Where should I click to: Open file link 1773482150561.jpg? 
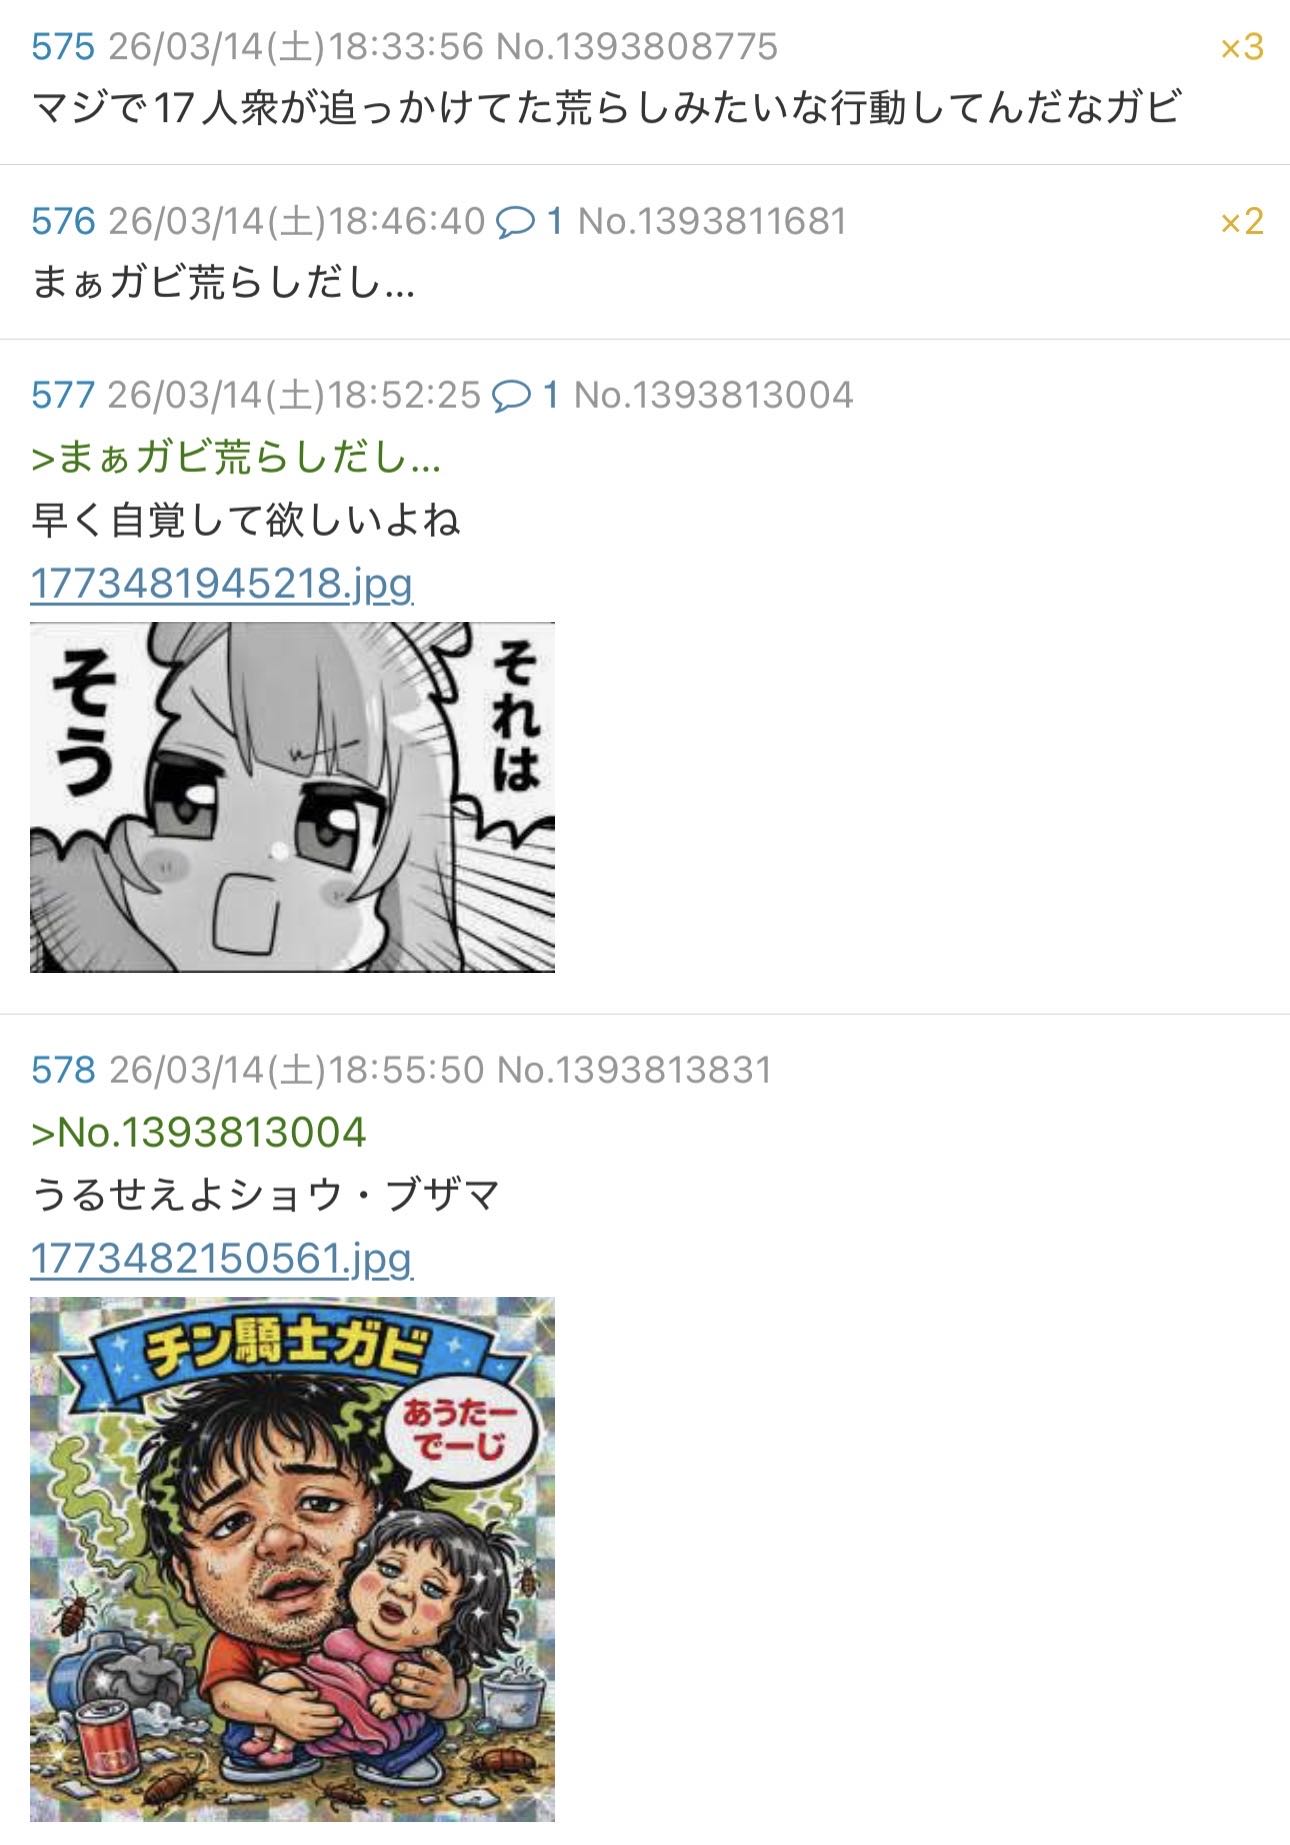tap(221, 1258)
